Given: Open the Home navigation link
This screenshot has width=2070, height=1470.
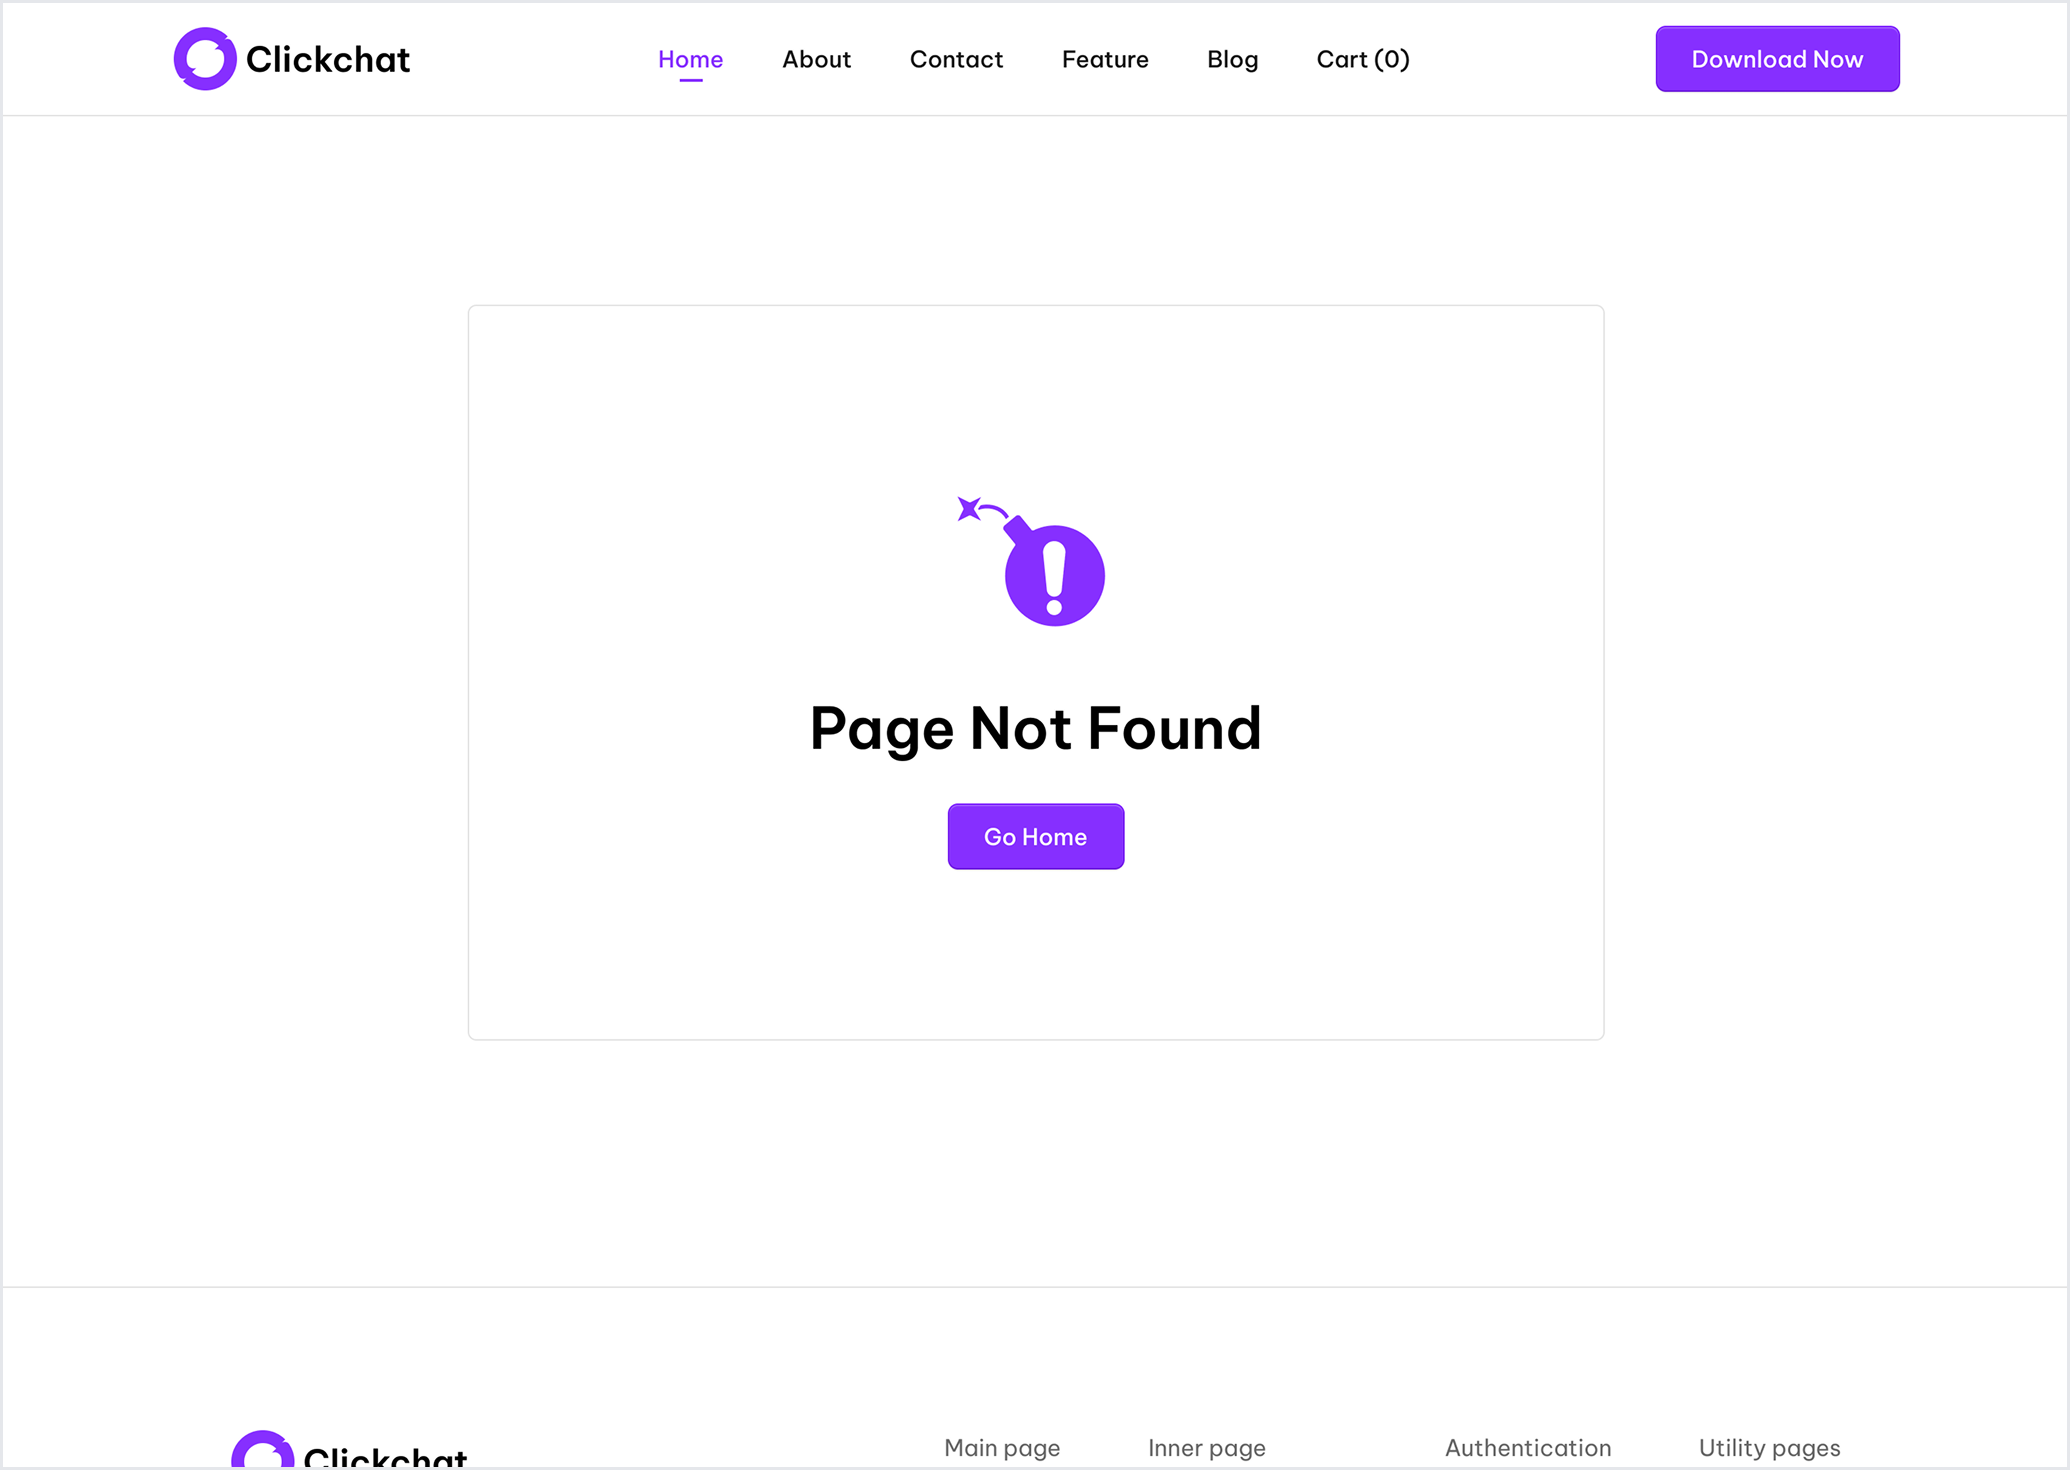Looking at the screenshot, I should 690,60.
